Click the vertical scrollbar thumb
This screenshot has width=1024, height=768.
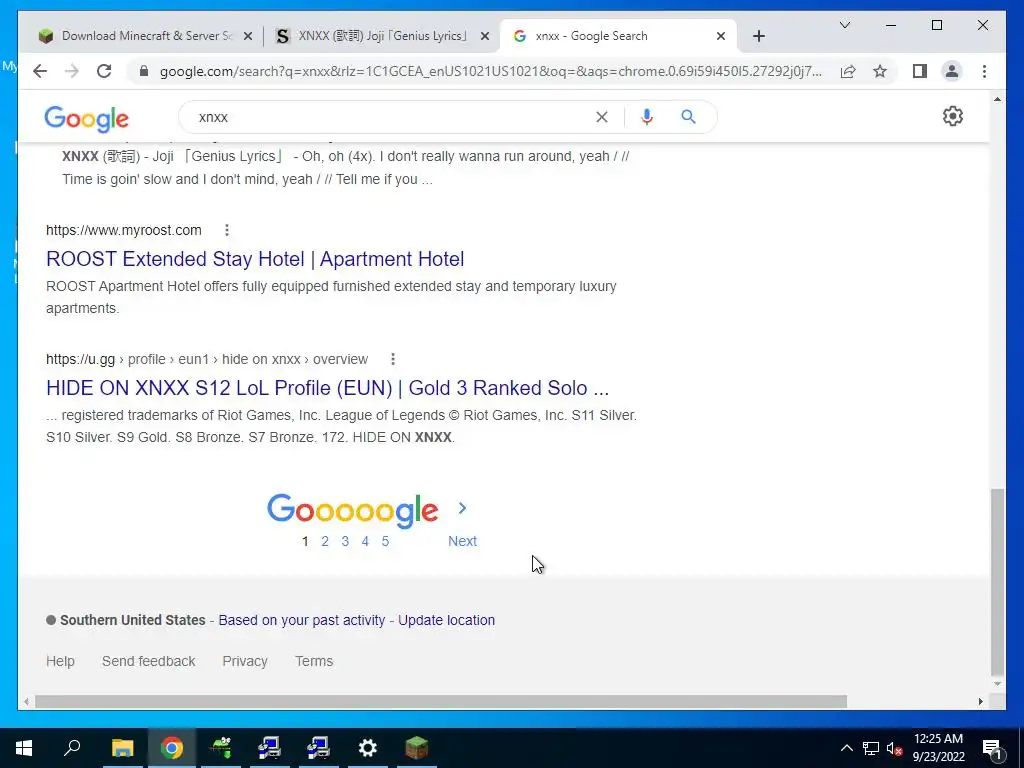click(997, 582)
